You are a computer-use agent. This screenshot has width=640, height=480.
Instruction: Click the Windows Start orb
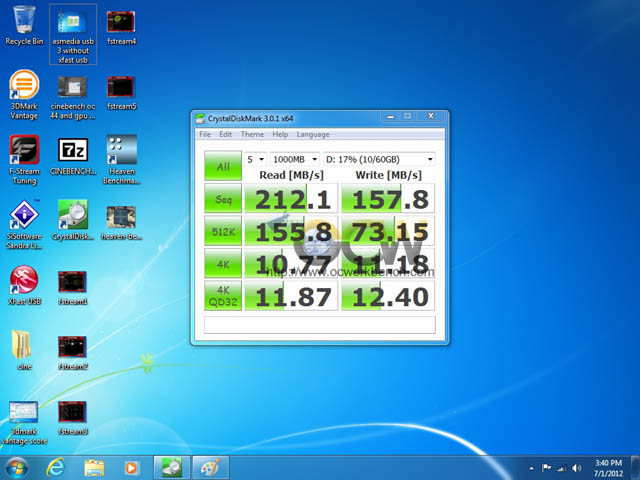pos(17,468)
